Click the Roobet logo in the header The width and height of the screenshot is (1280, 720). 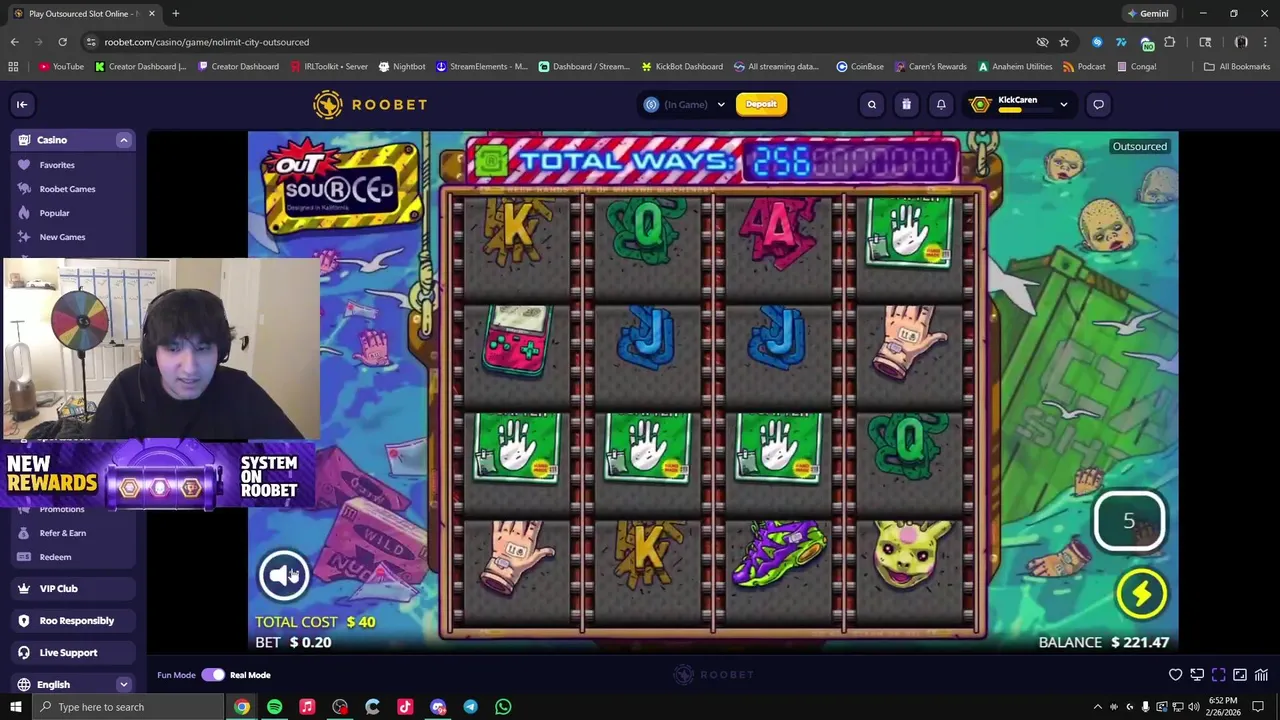(x=370, y=104)
